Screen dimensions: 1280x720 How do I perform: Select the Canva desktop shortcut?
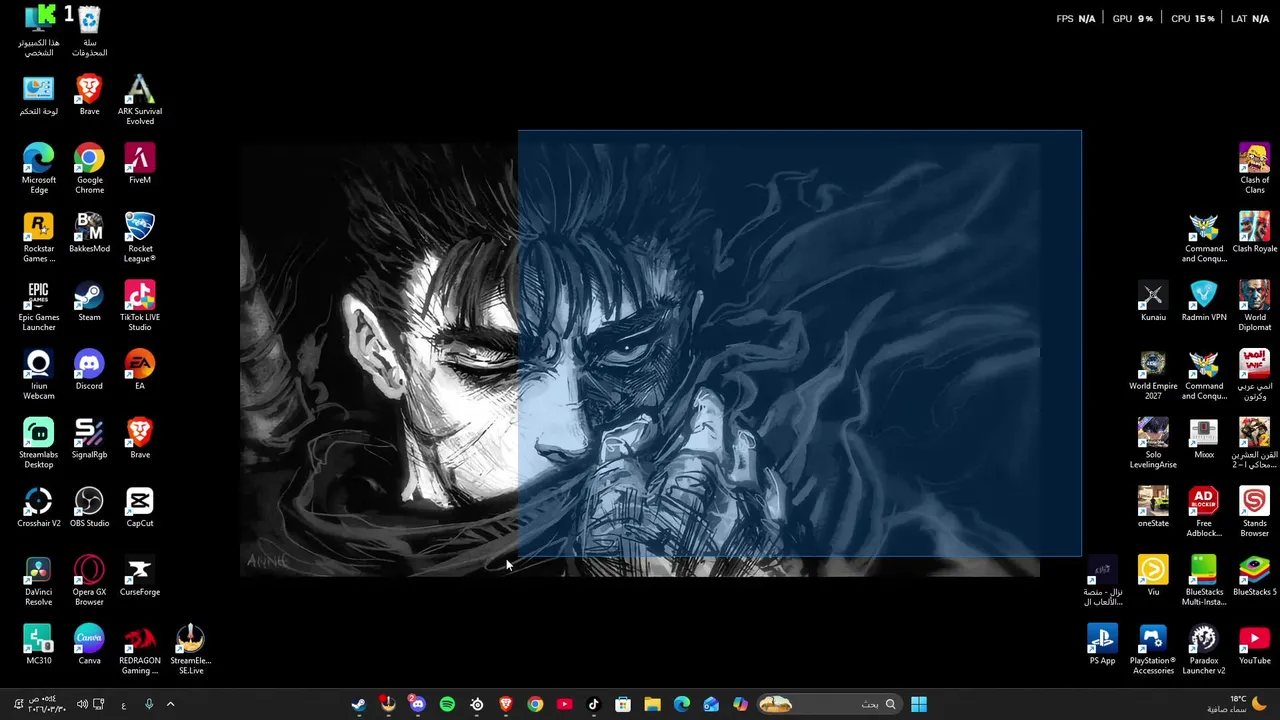point(89,644)
